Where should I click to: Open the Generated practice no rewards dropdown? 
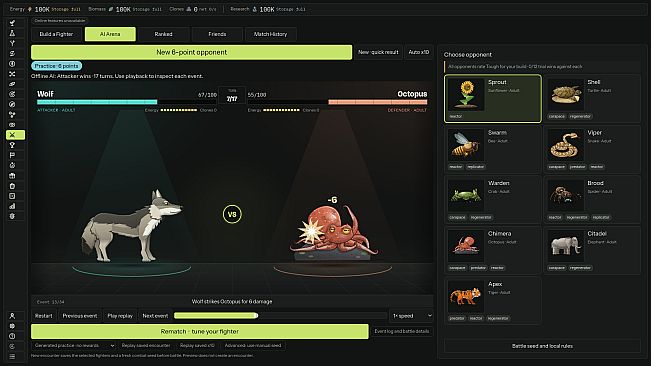pos(73,345)
